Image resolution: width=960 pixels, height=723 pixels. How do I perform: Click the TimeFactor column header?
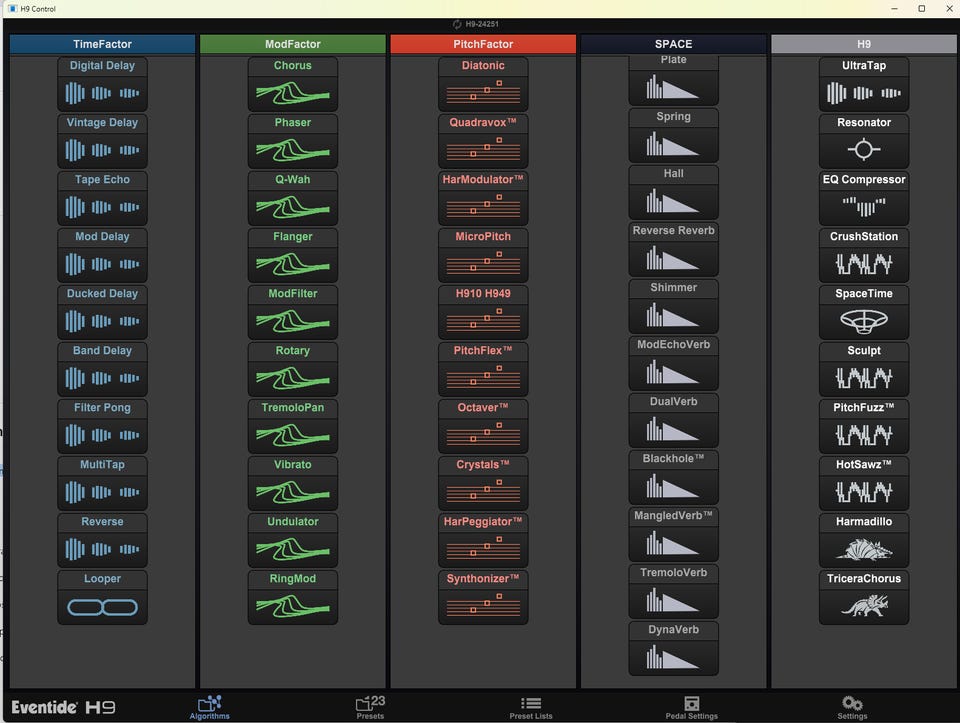(102, 44)
